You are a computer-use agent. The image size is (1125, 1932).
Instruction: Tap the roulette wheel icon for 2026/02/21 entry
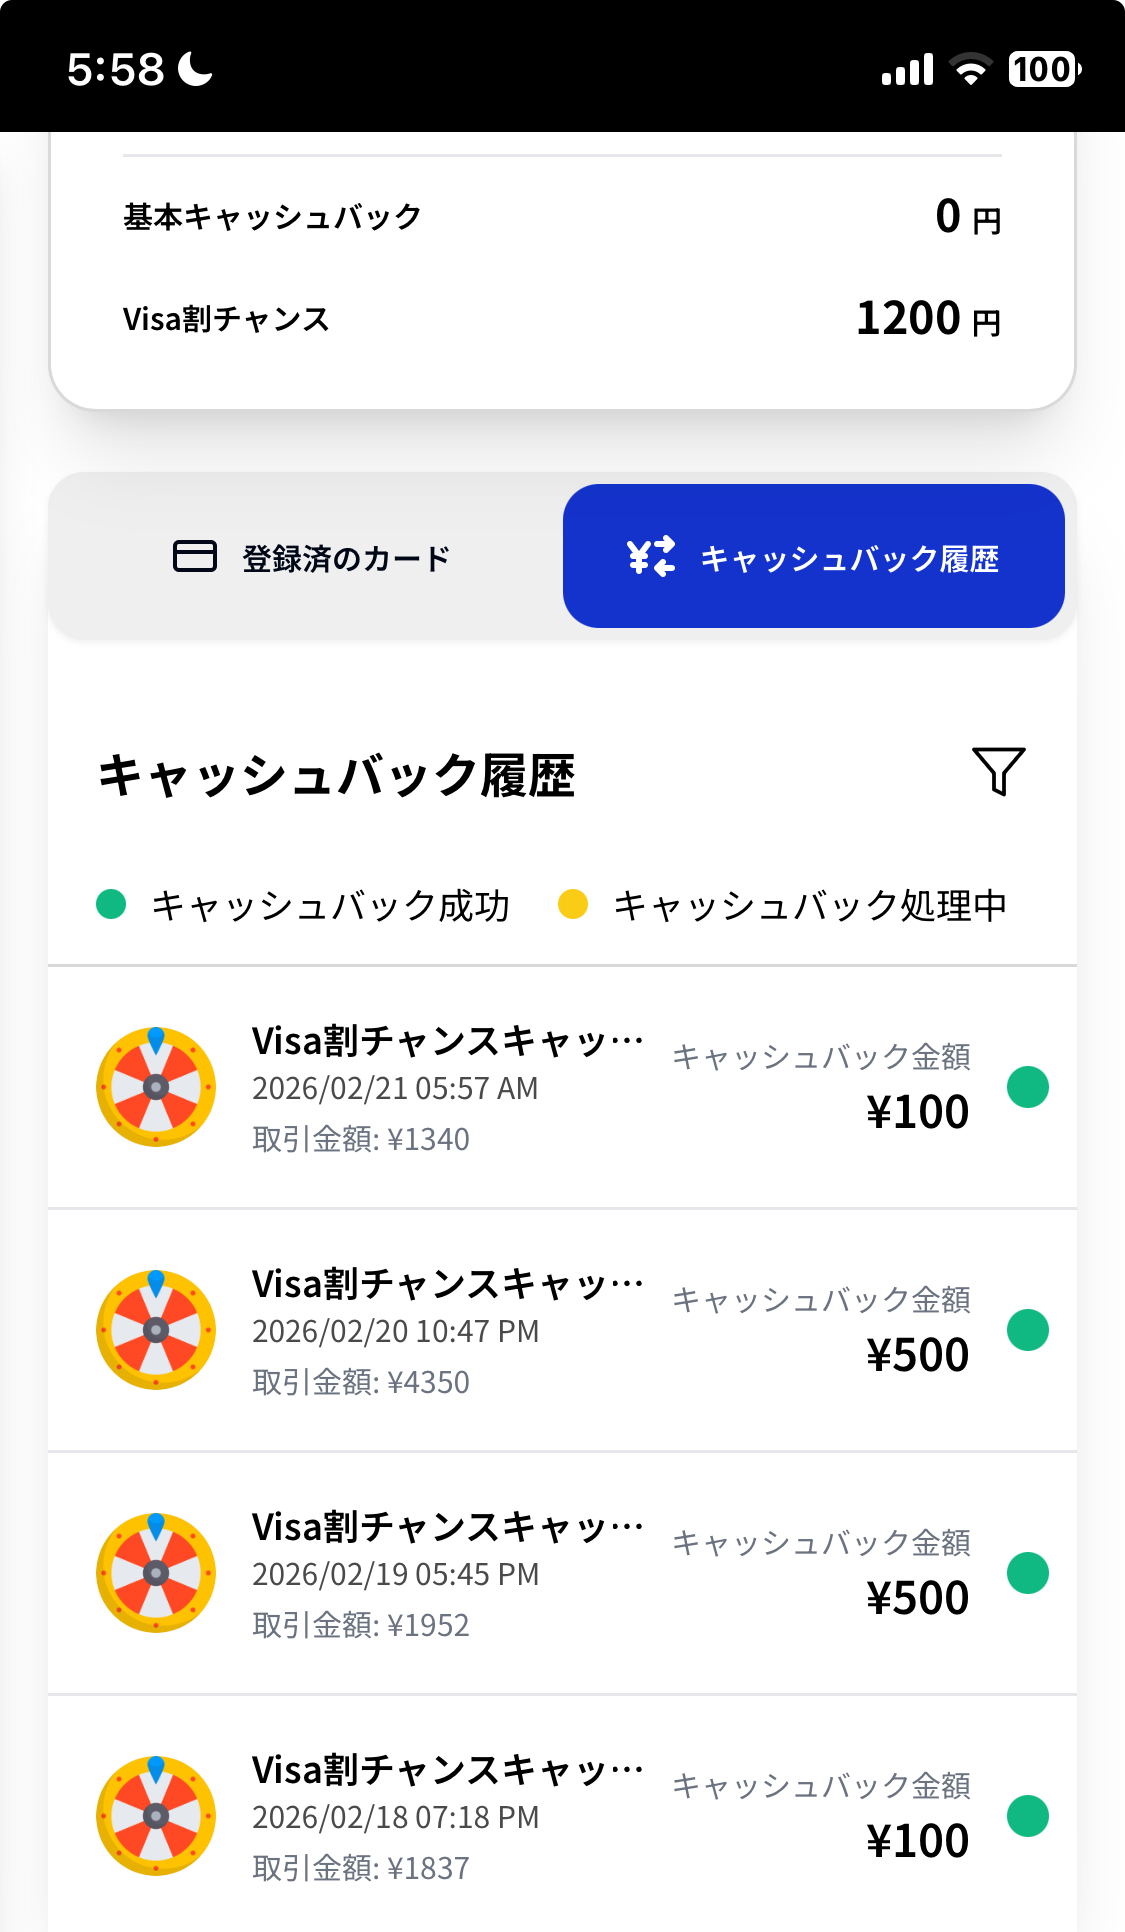tap(156, 1087)
